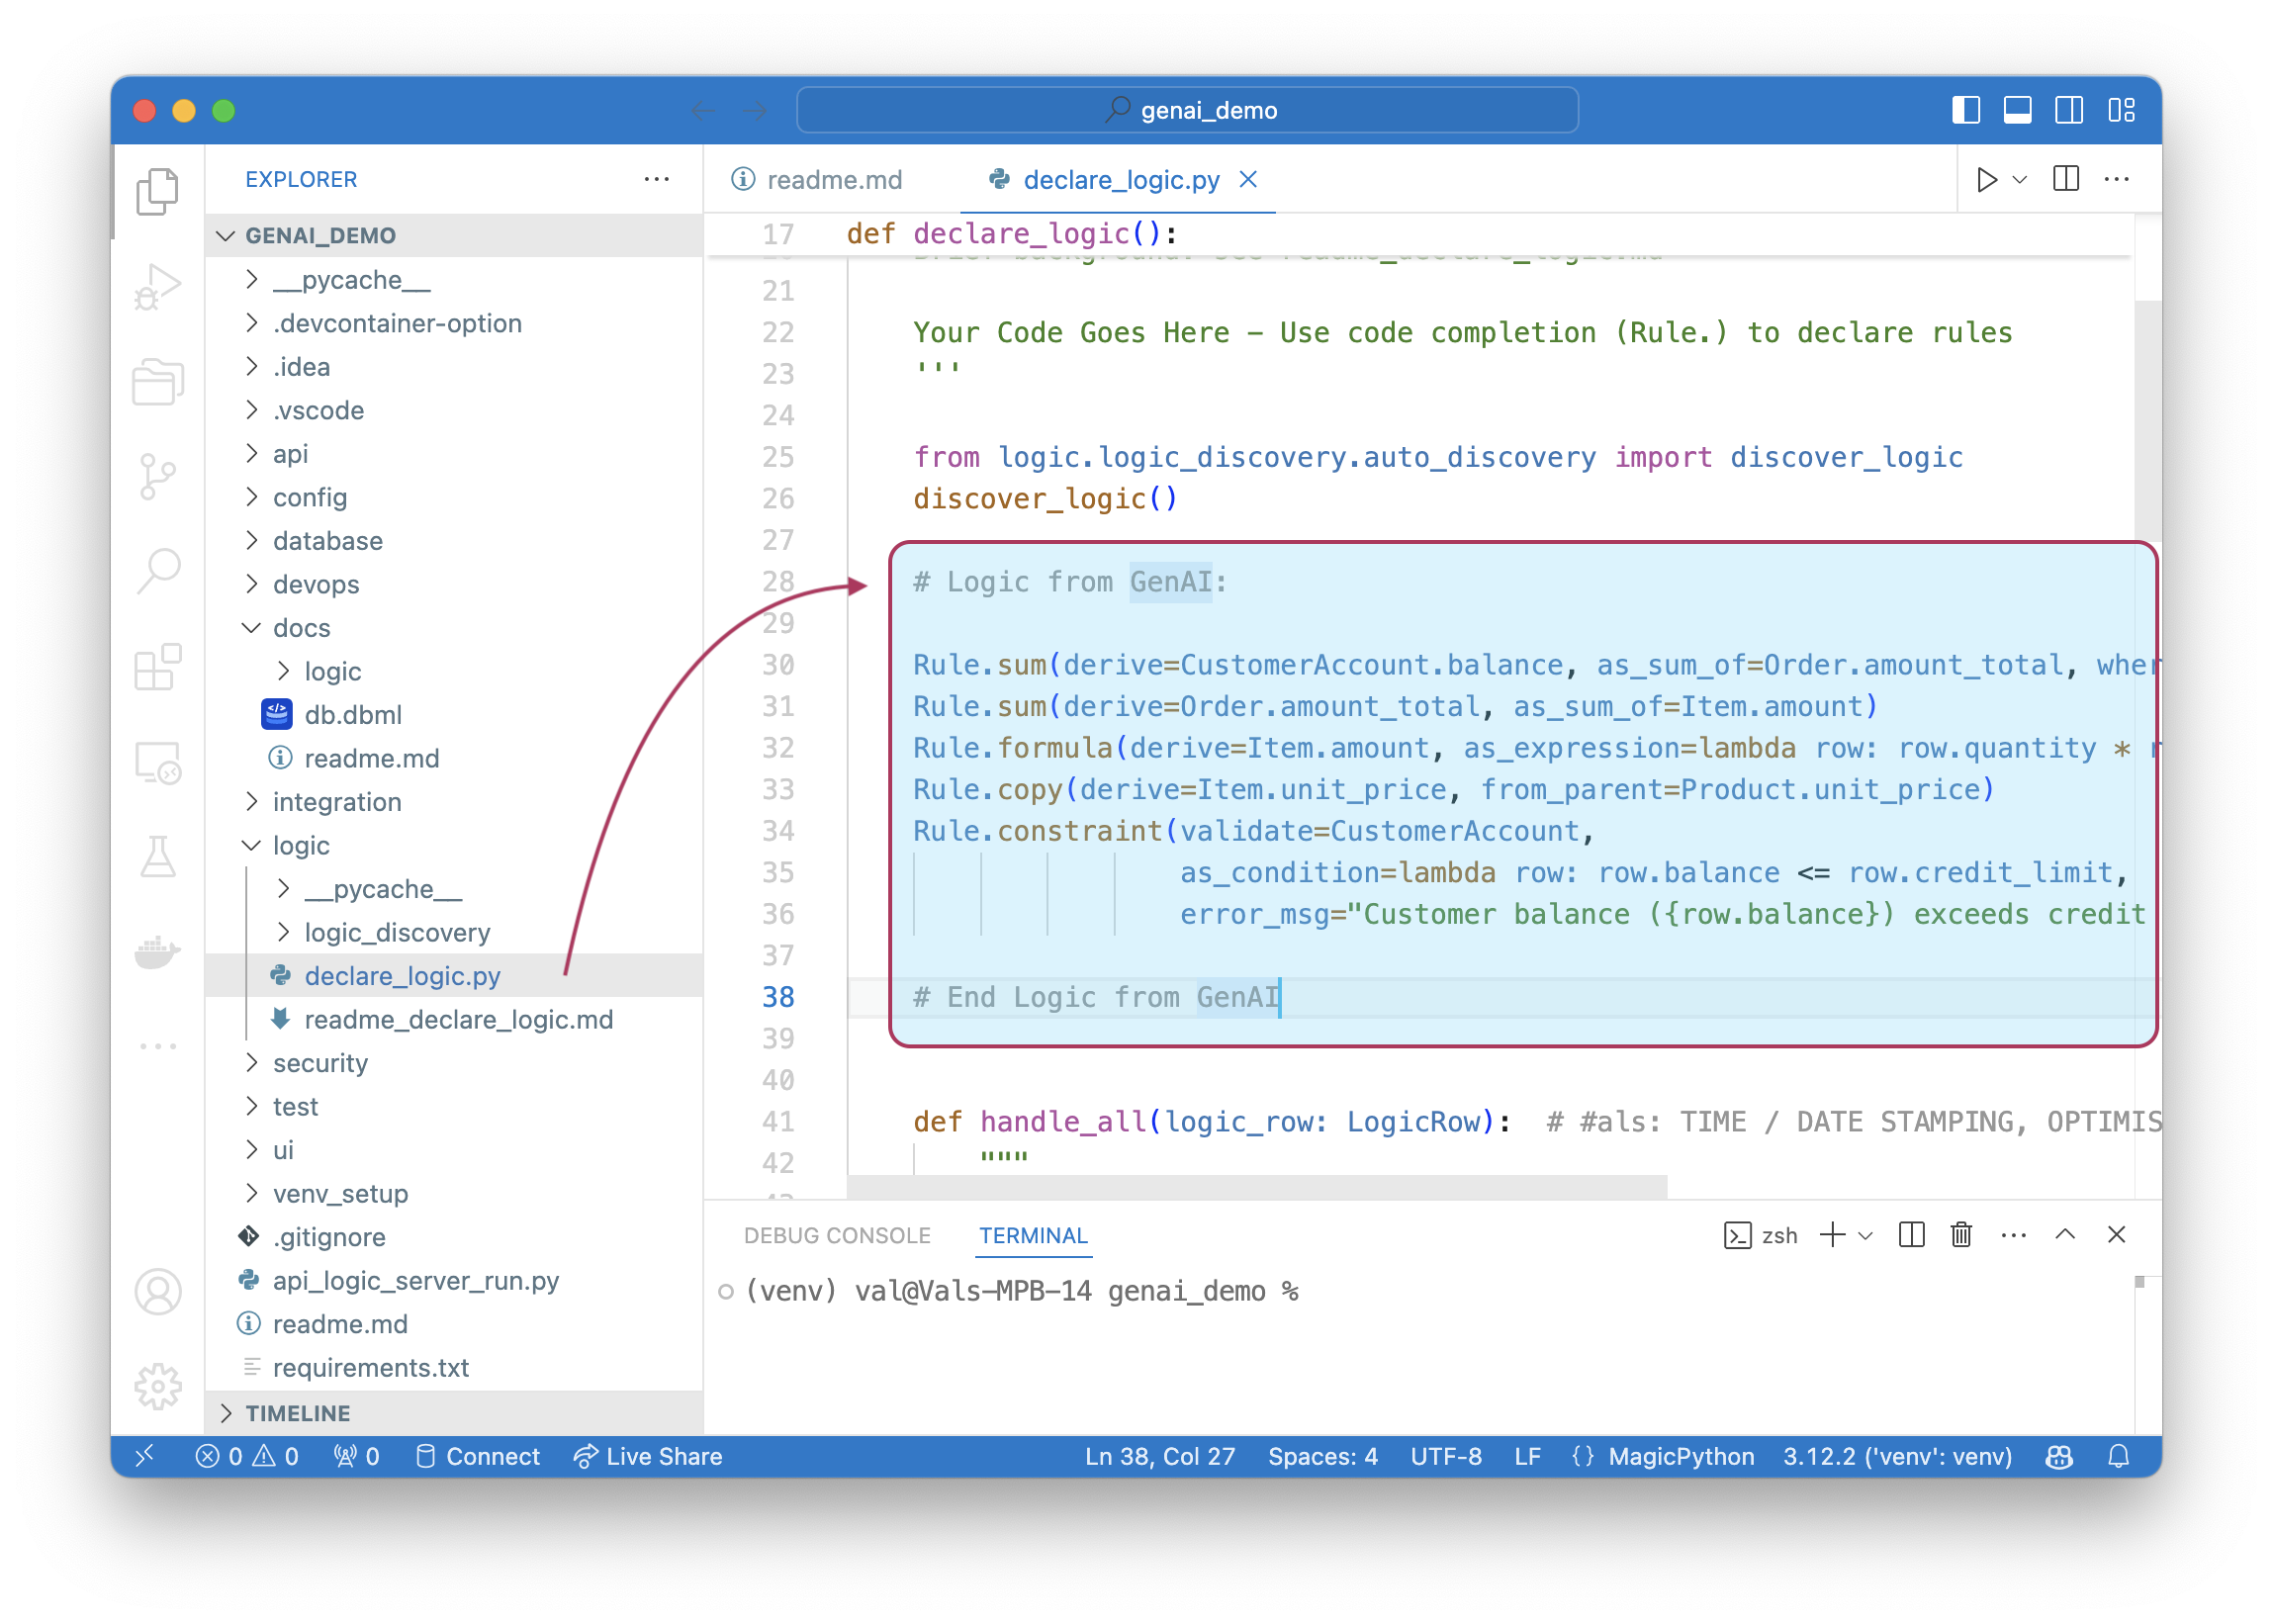This screenshot has height=1624, width=2273.
Task: Open additional views ellipsis in activity bar
Action: (157, 1047)
